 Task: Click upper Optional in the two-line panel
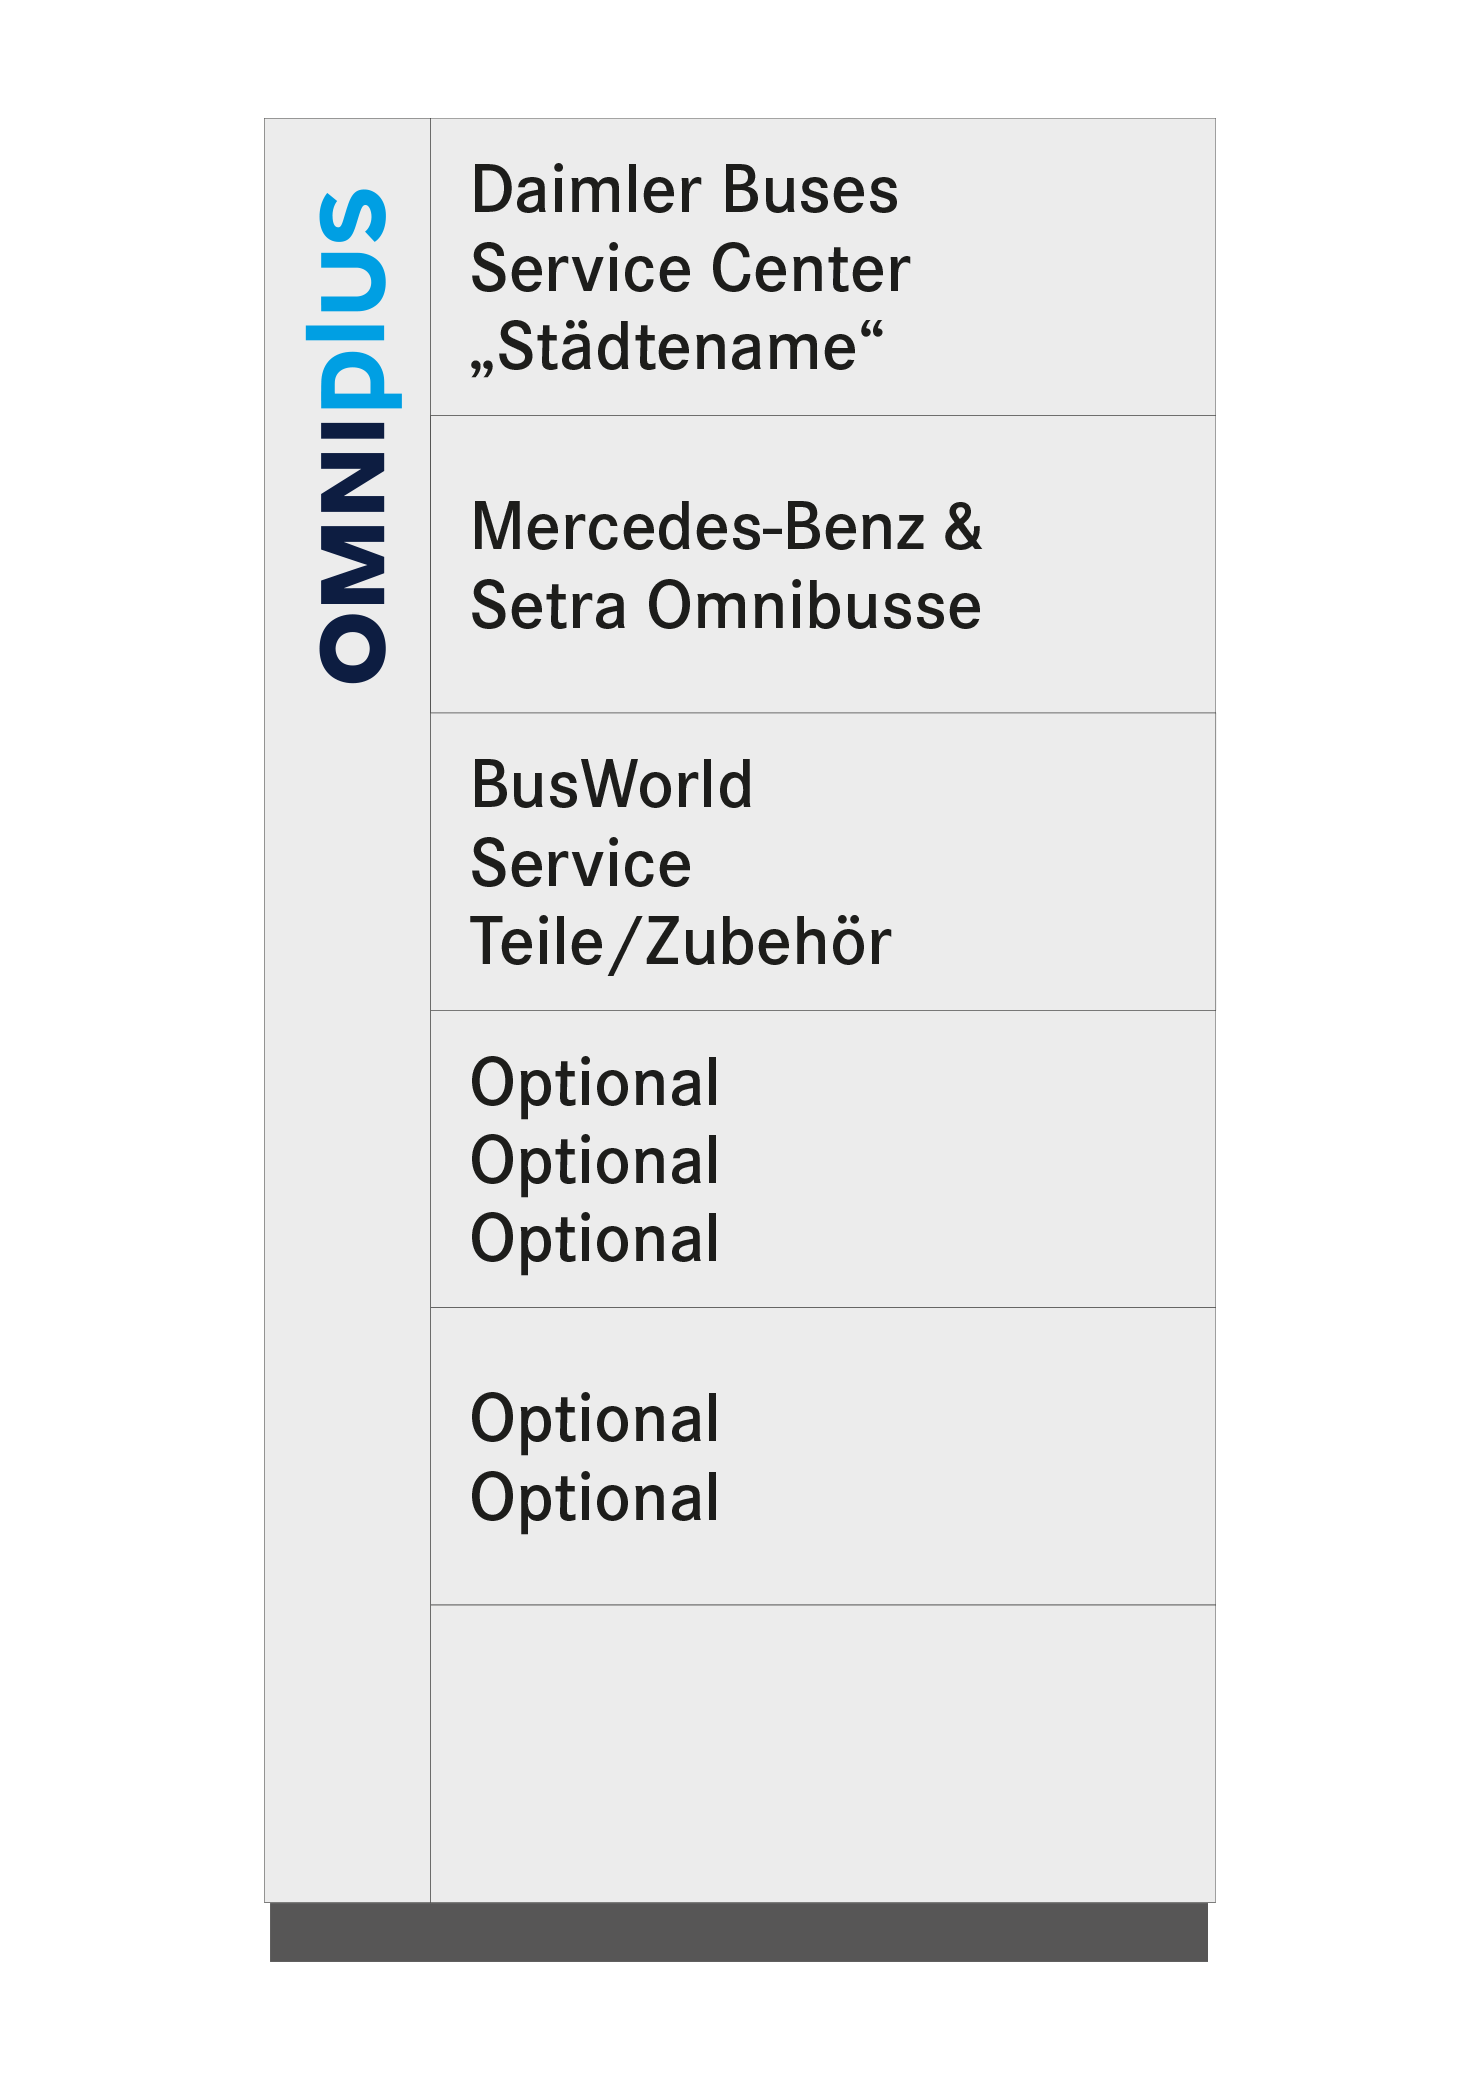(595, 1420)
